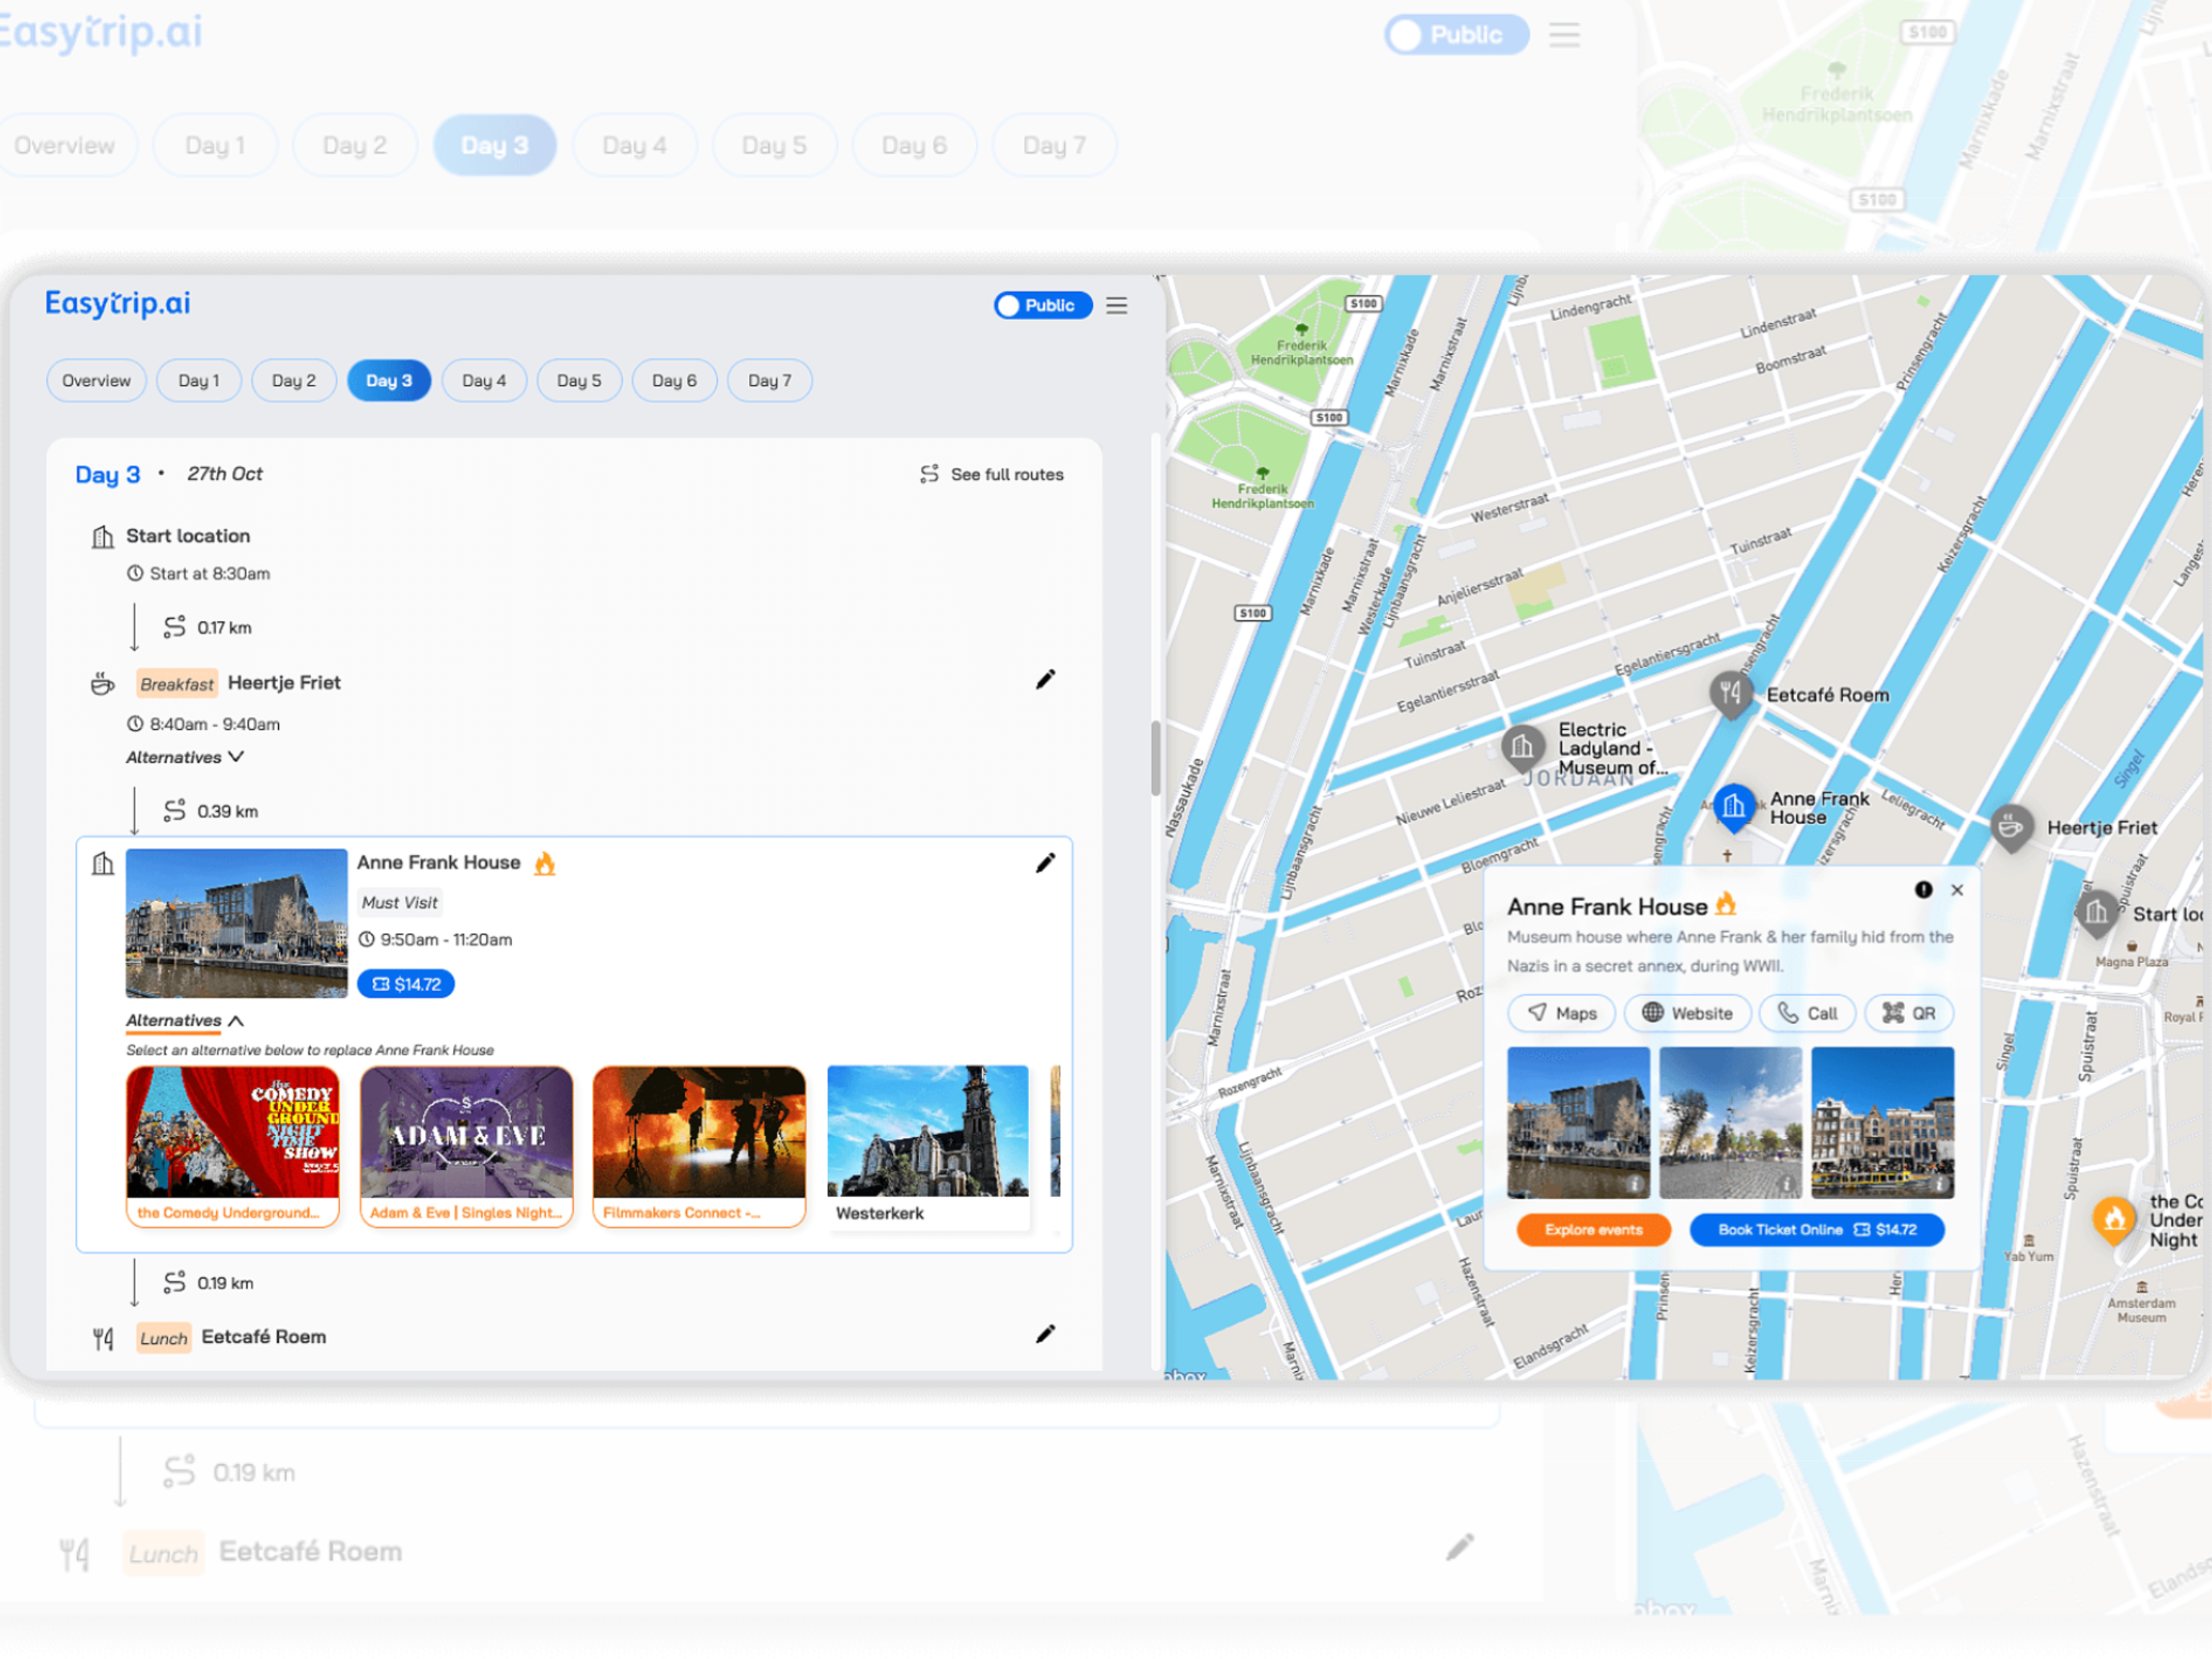Click the Start location building icon

click(102, 537)
